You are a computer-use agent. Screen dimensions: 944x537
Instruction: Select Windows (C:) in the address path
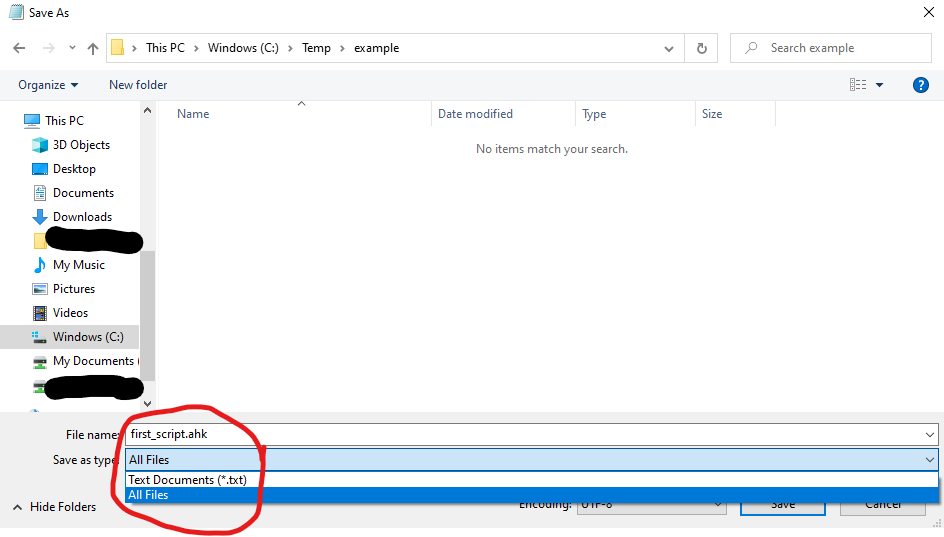(x=243, y=48)
